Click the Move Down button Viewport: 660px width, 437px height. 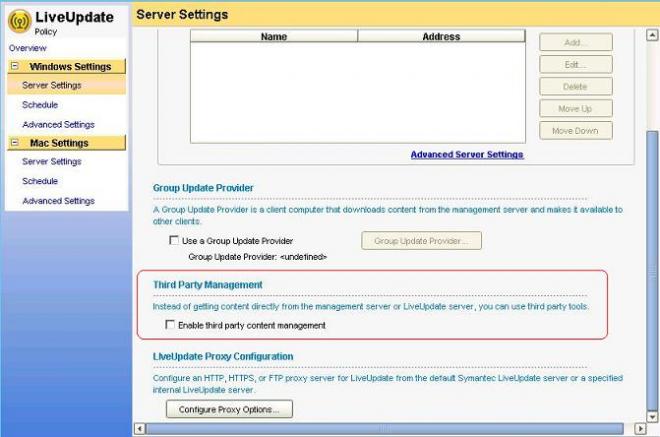[575, 131]
